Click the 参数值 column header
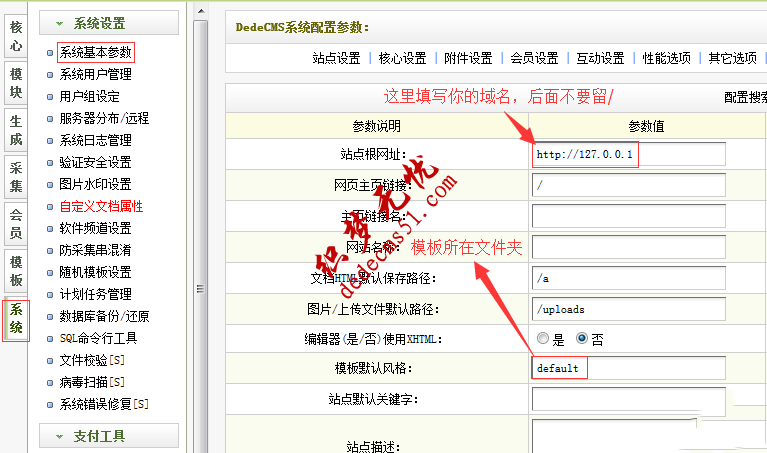Screen dimensions: 767x453 pyautogui.click(x=647, y=126)
